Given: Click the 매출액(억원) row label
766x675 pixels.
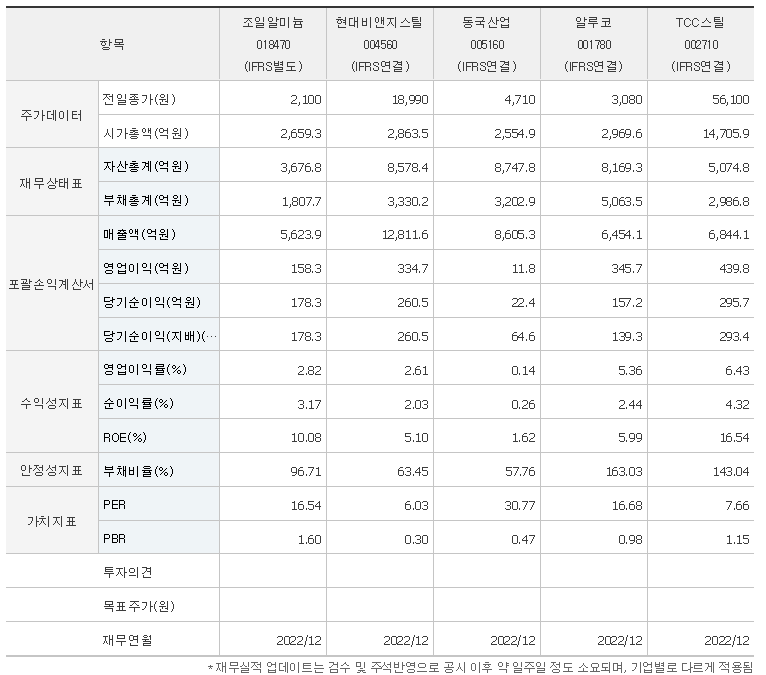Looking at the screenshot, I should pos(139,234).
